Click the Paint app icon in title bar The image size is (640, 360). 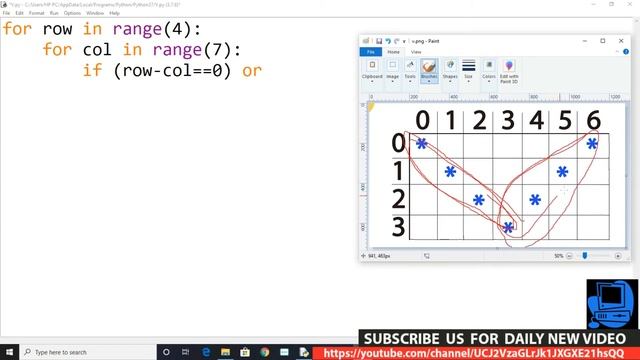[x=366, y=41]
